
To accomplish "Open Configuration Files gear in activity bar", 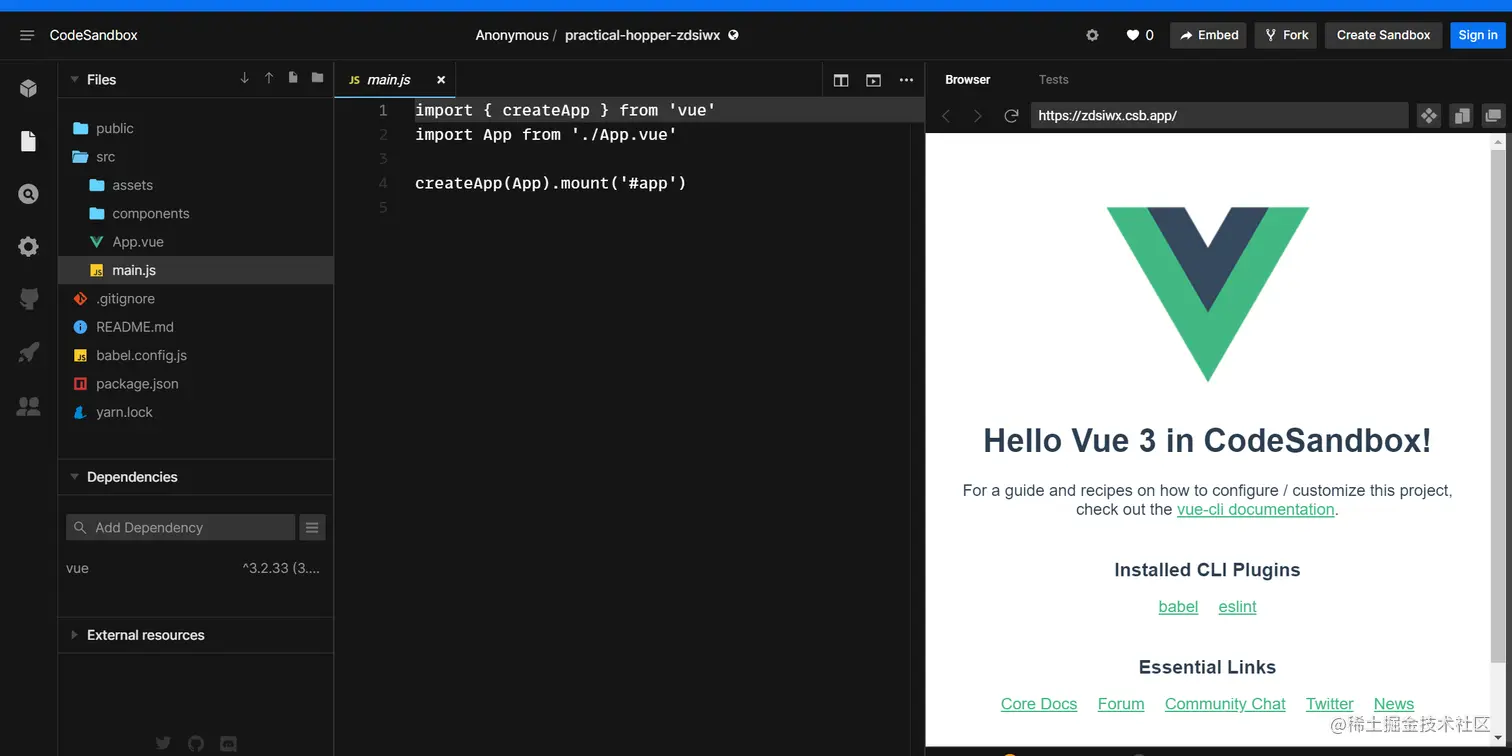I will 28,246.
